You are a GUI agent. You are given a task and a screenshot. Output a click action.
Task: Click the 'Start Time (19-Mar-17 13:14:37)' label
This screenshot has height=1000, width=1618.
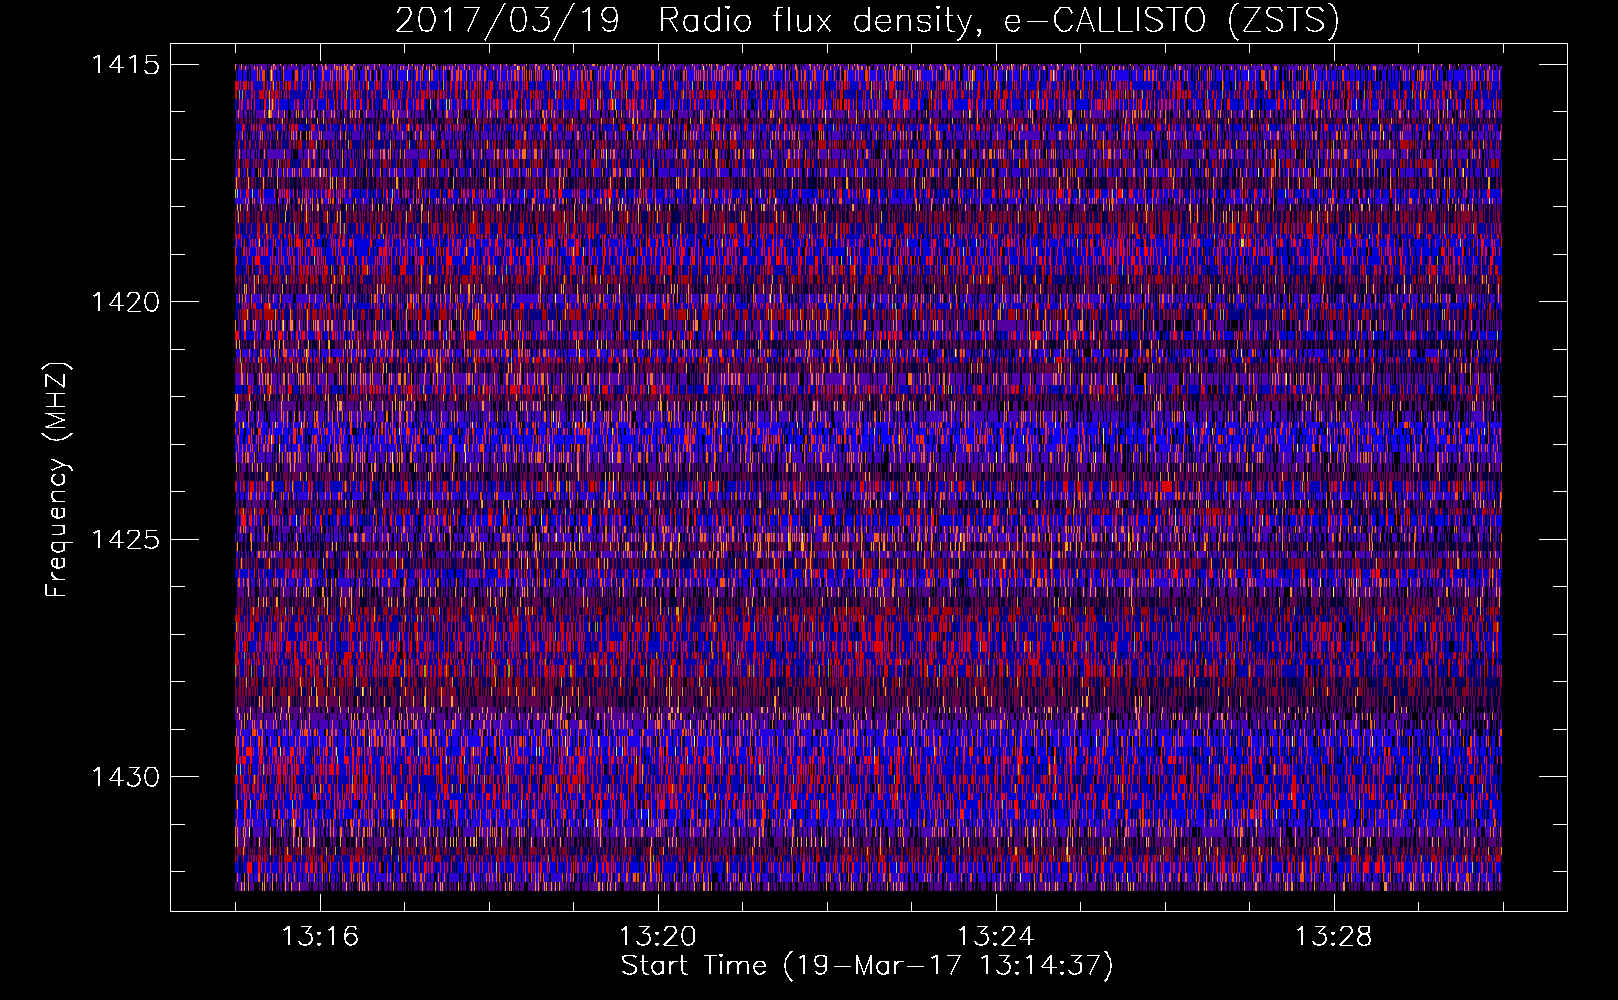pyautogui.click(x=867, y=966)
